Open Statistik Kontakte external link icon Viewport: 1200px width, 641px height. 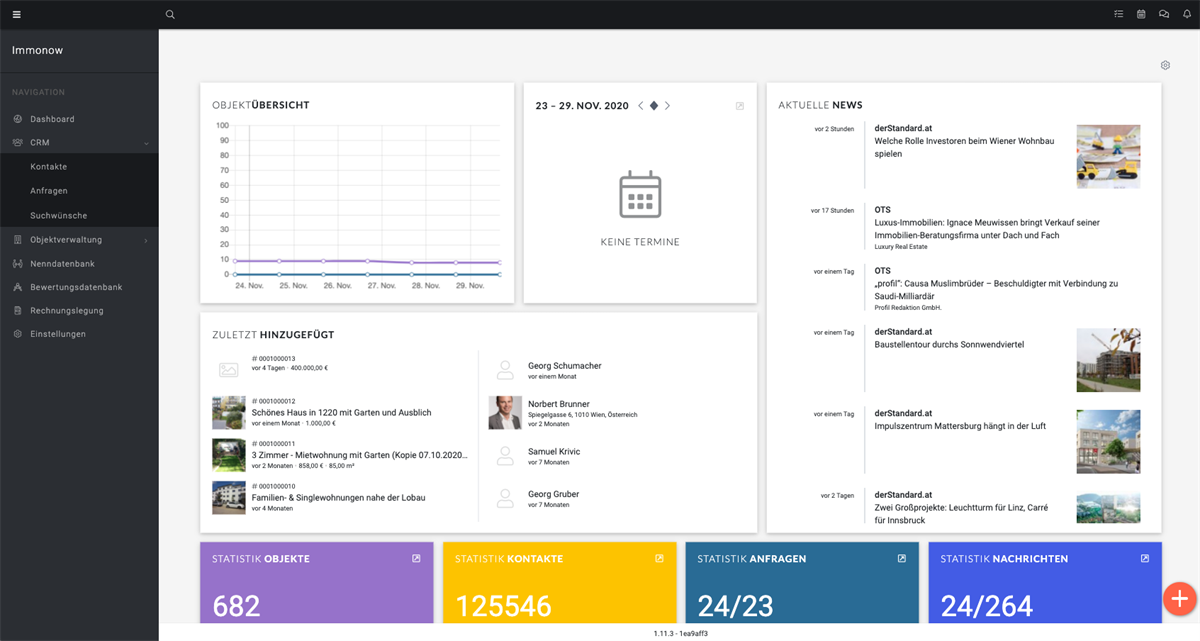click(x=659, y=558)
